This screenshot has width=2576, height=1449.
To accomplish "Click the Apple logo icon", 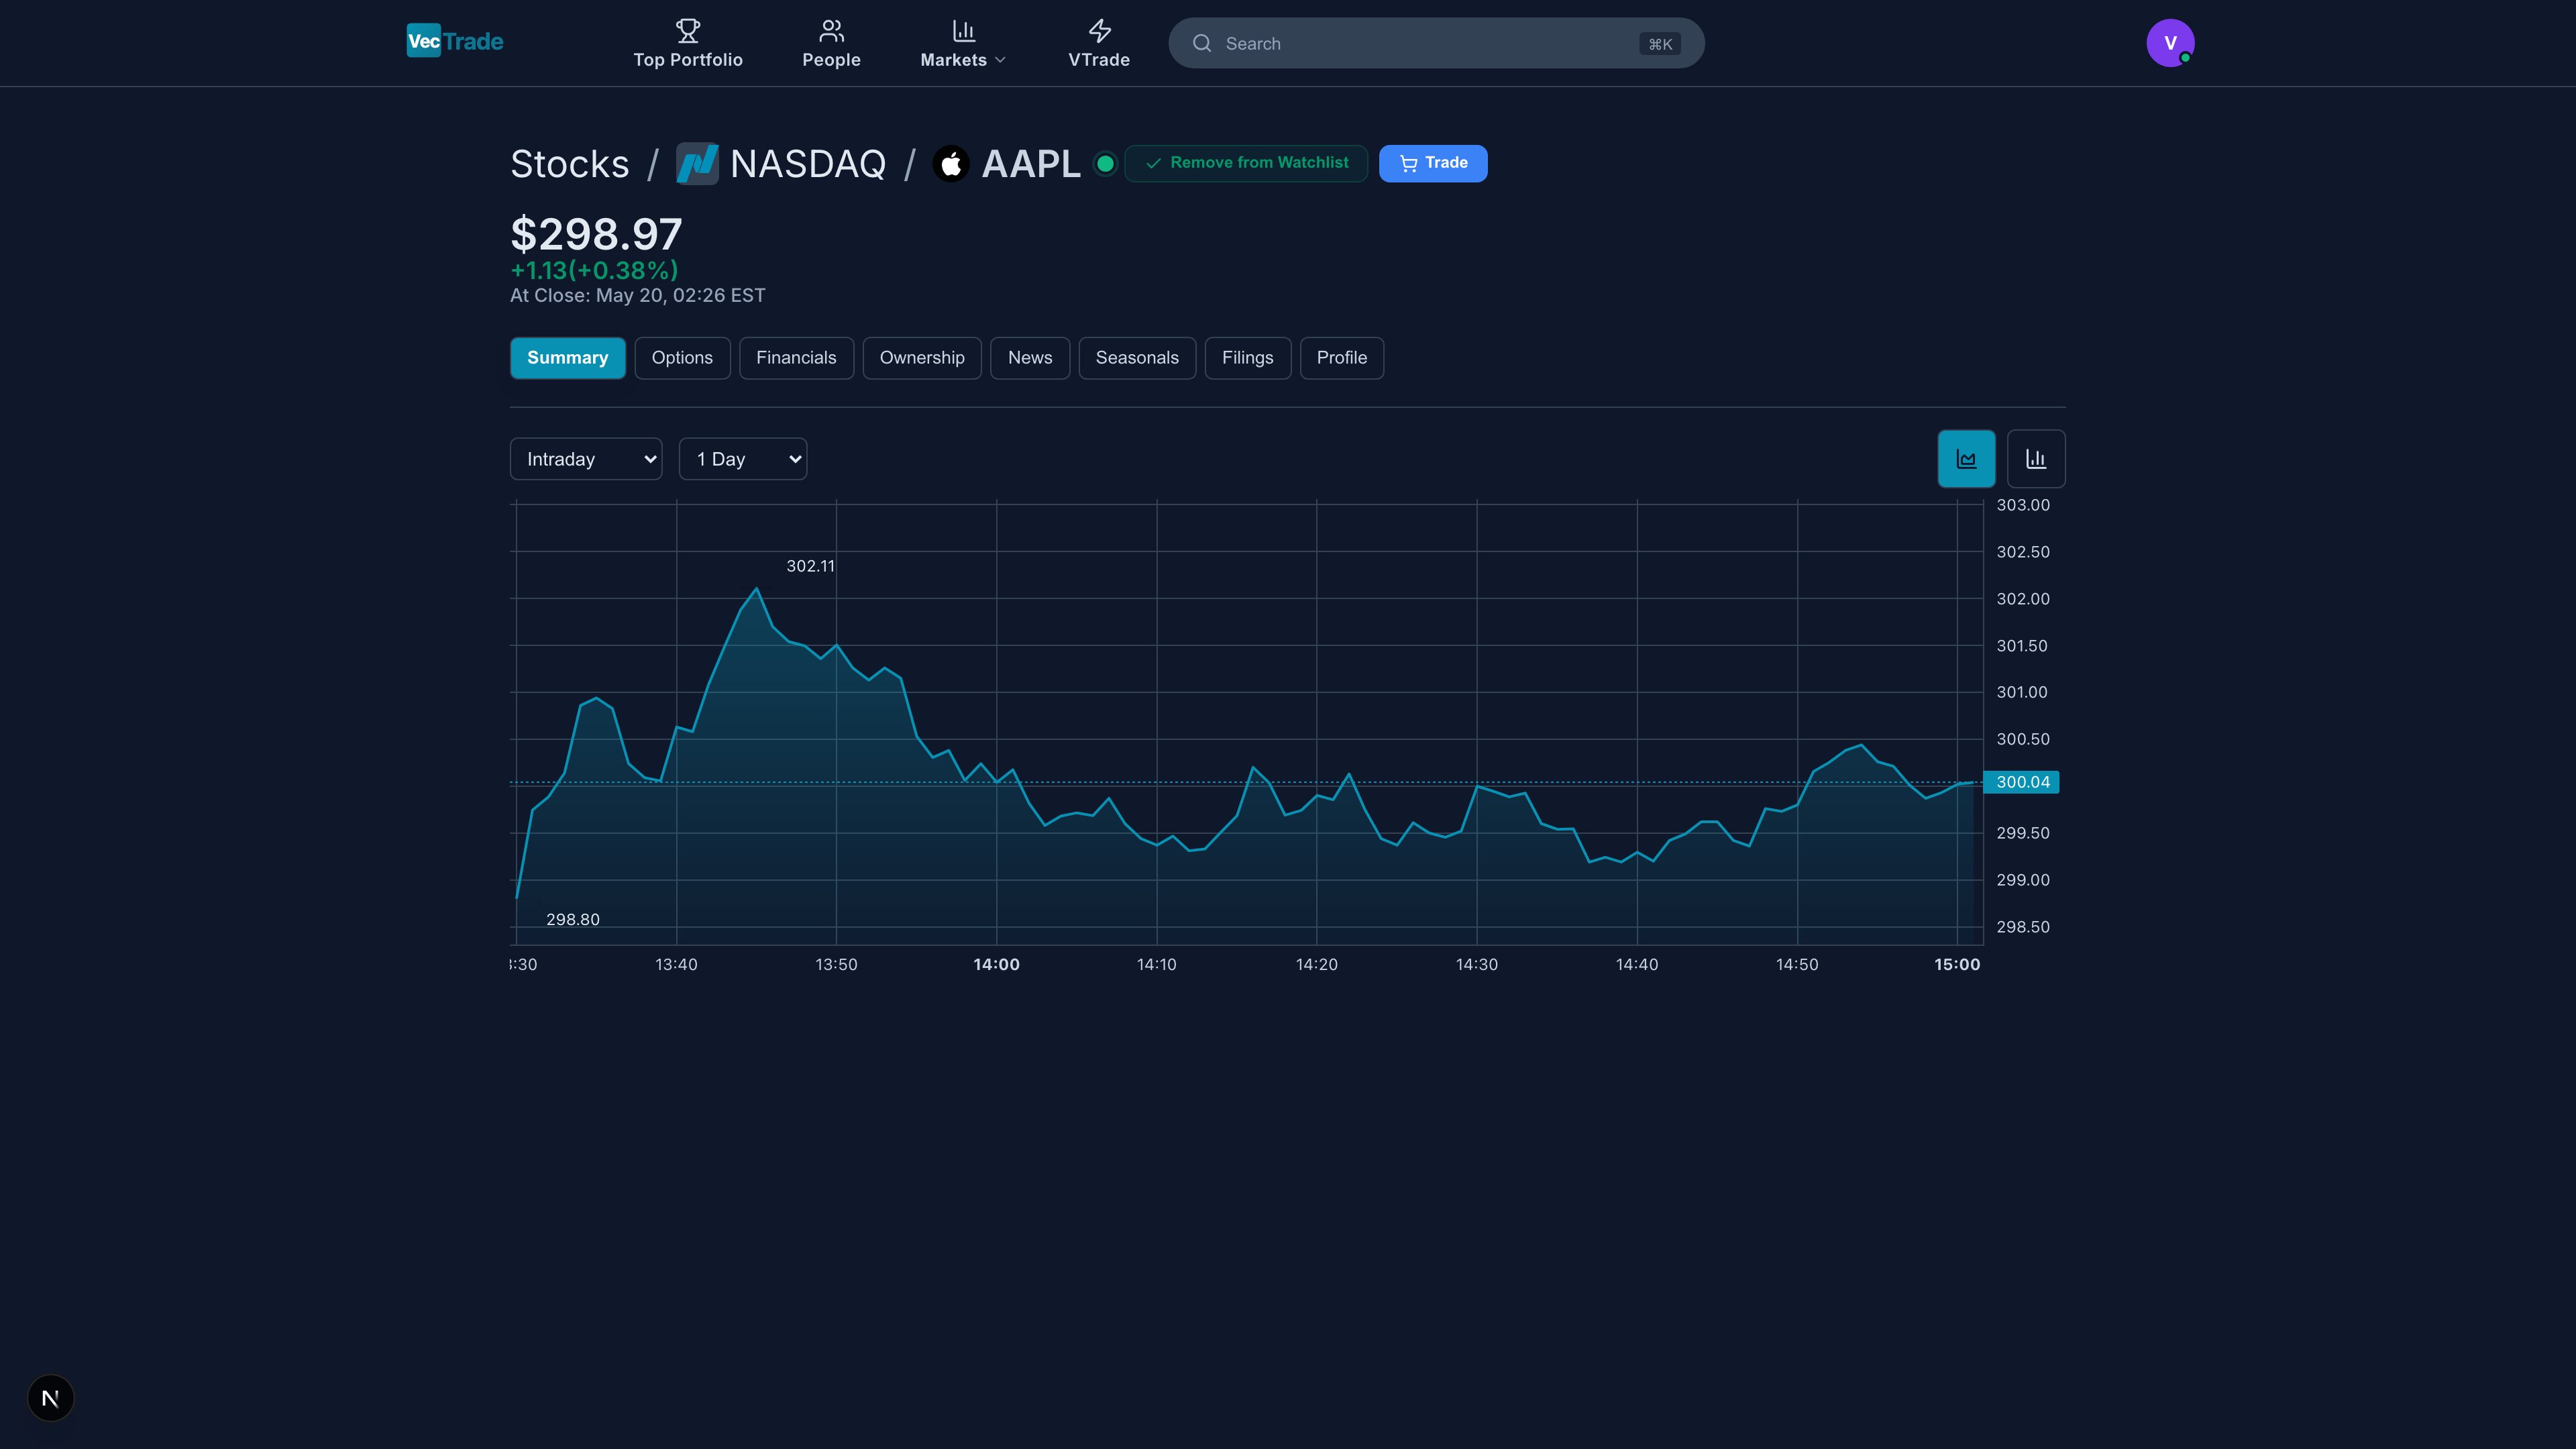I will point(951,164).
